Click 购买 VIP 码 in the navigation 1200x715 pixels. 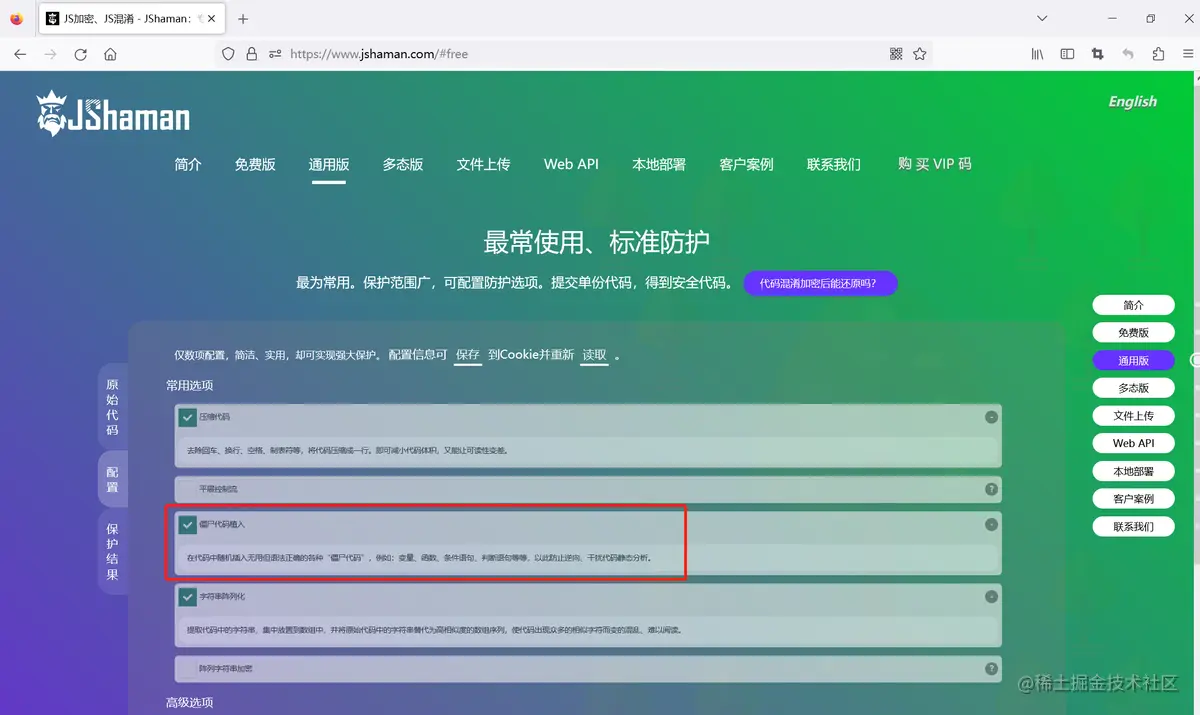[x=934, y=164]
